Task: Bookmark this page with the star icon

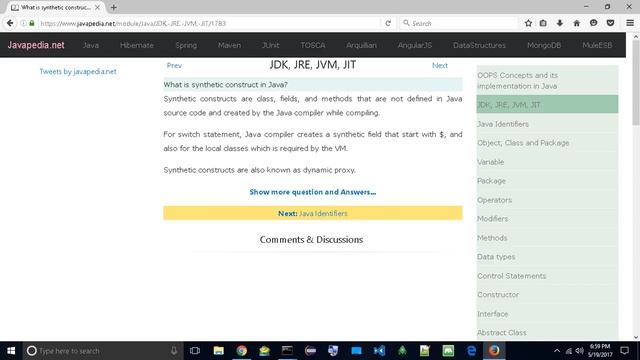Action: (x=528, y=23)
